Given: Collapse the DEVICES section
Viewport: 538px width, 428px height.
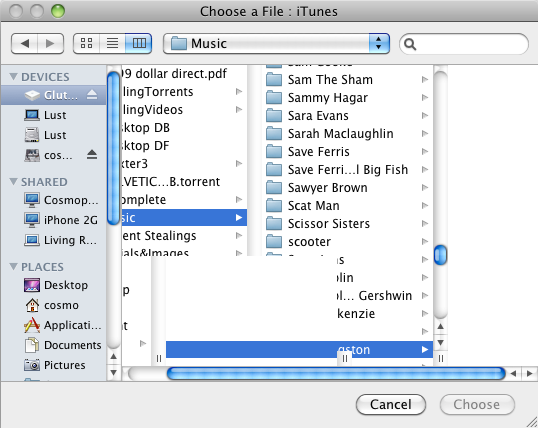Looking at the screenshot, I should 13,77.
